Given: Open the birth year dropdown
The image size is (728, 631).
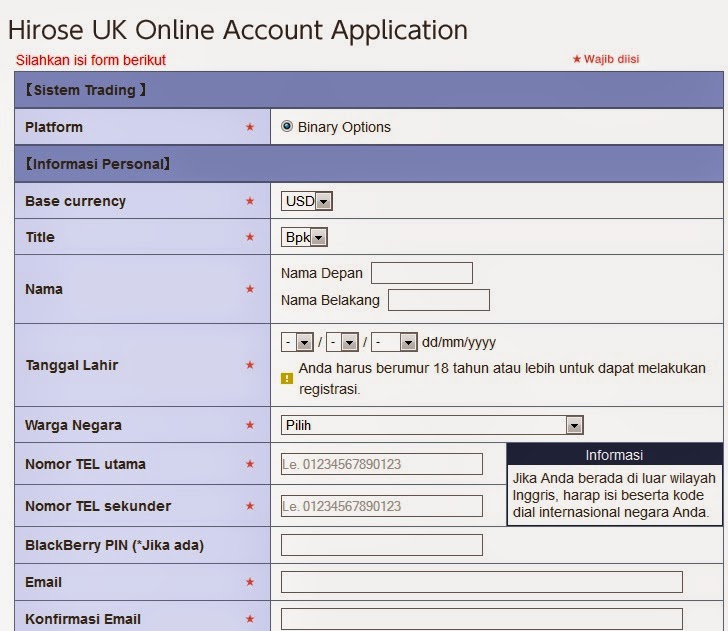Looking at the screenshot, I should [394, 342].
